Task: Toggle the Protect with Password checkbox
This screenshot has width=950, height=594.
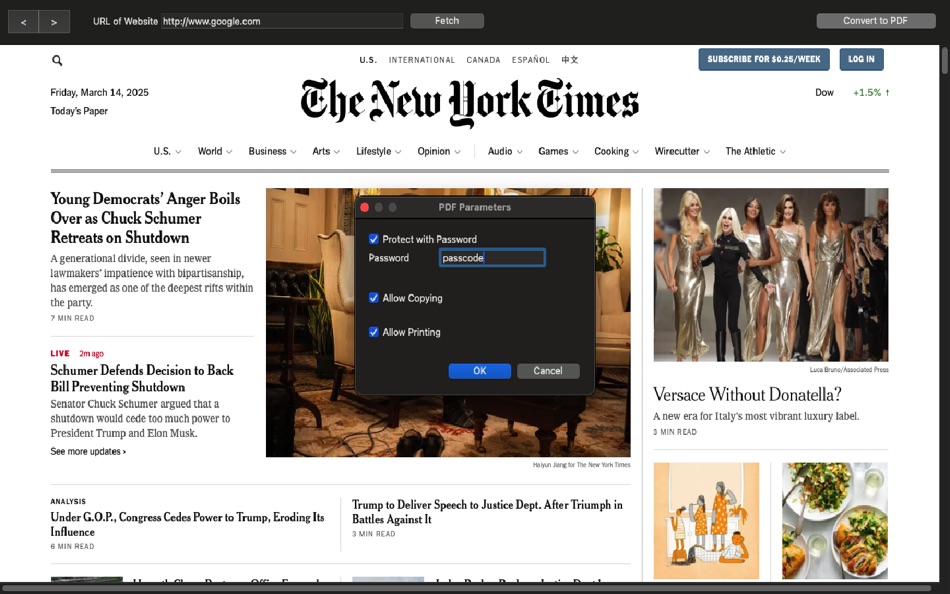Action: coord(374,239)
